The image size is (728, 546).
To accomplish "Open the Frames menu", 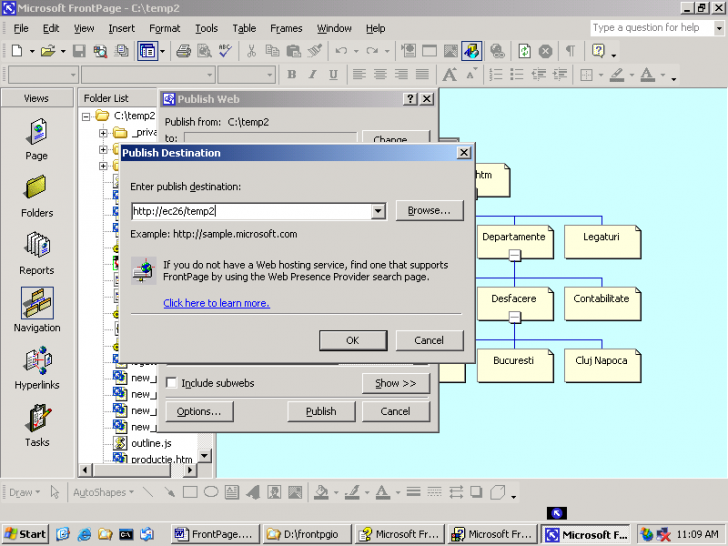I will coord(286,28).
